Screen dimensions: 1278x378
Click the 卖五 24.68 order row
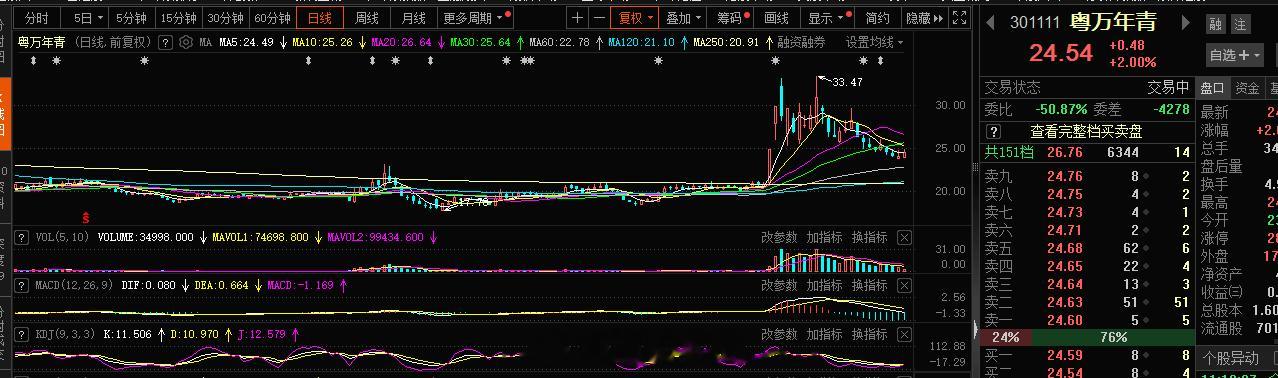(1087, 247)
